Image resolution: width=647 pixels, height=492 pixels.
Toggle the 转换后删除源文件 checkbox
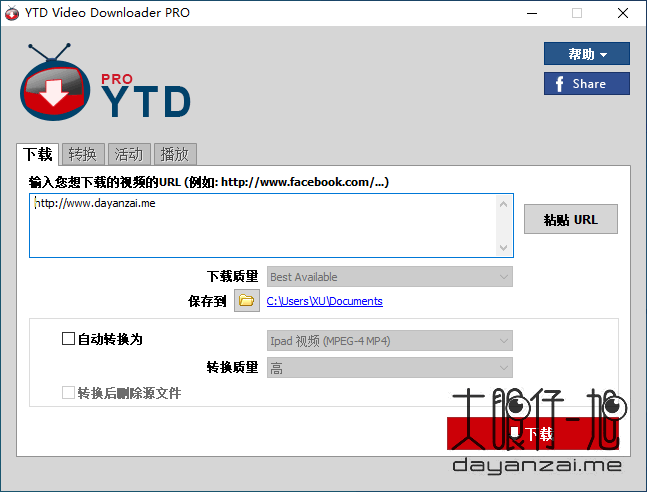coord(68,393)
